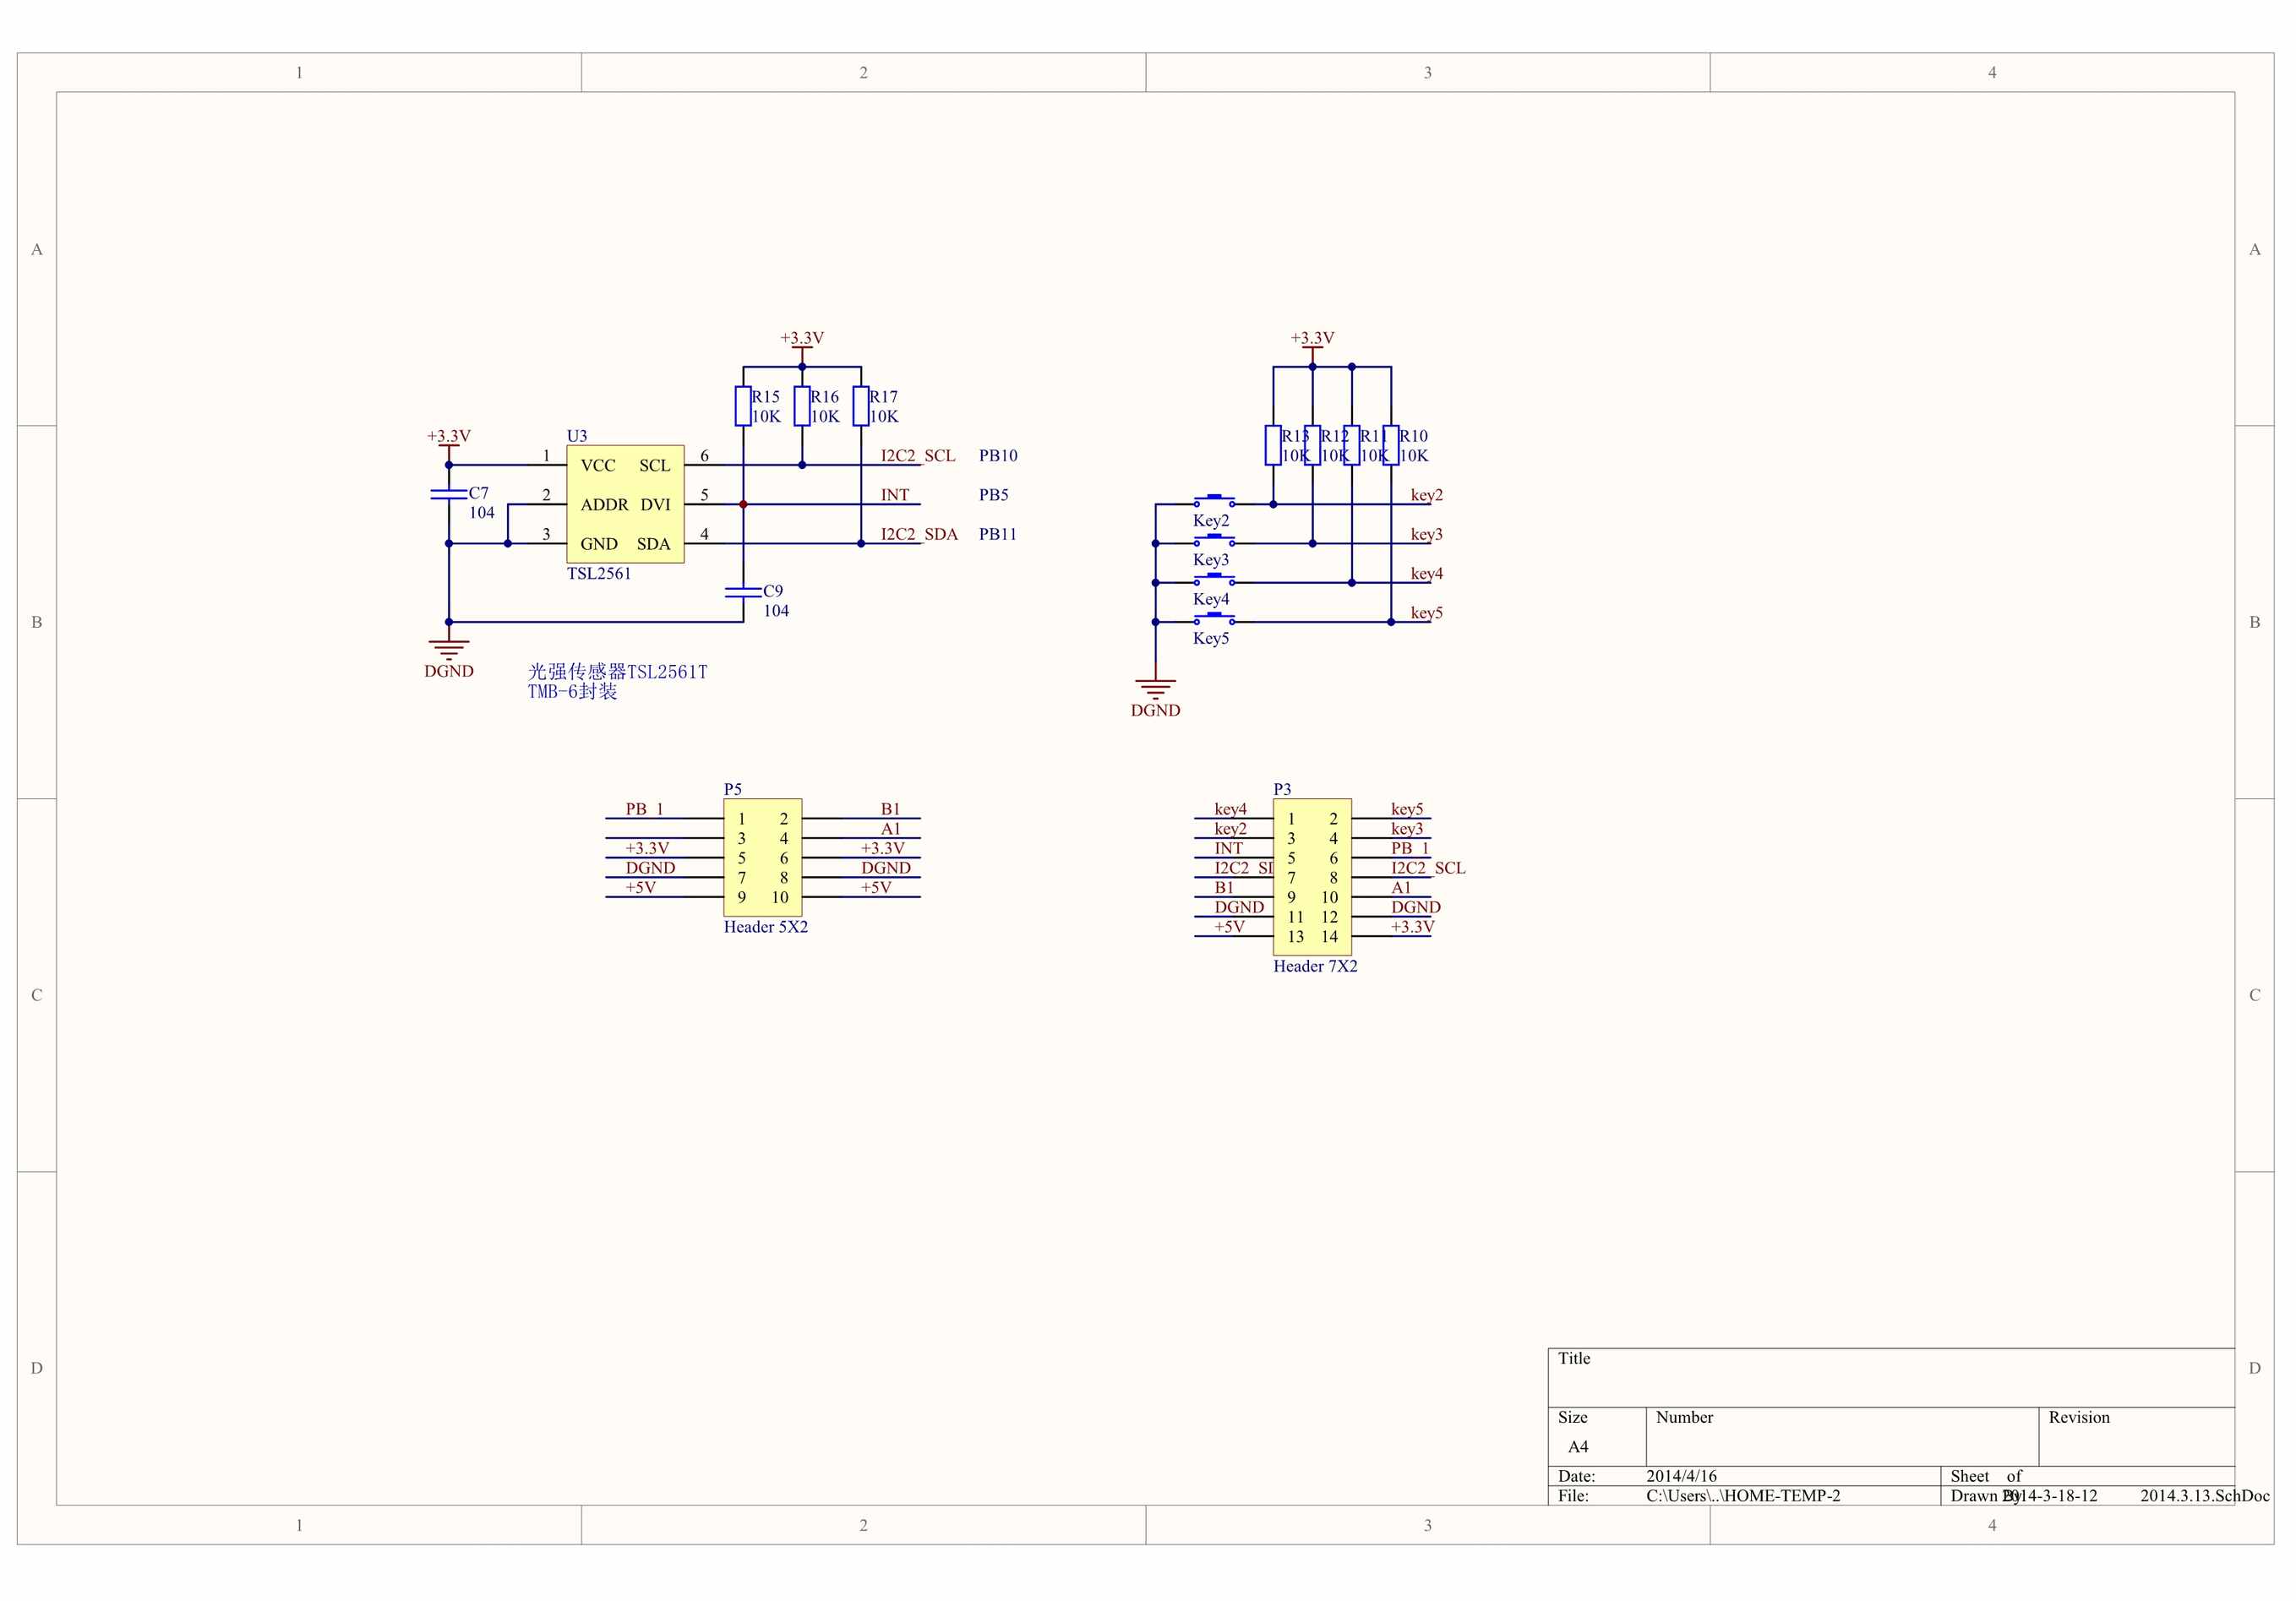Select the Key5 push button symbol

pos(1214,618)
